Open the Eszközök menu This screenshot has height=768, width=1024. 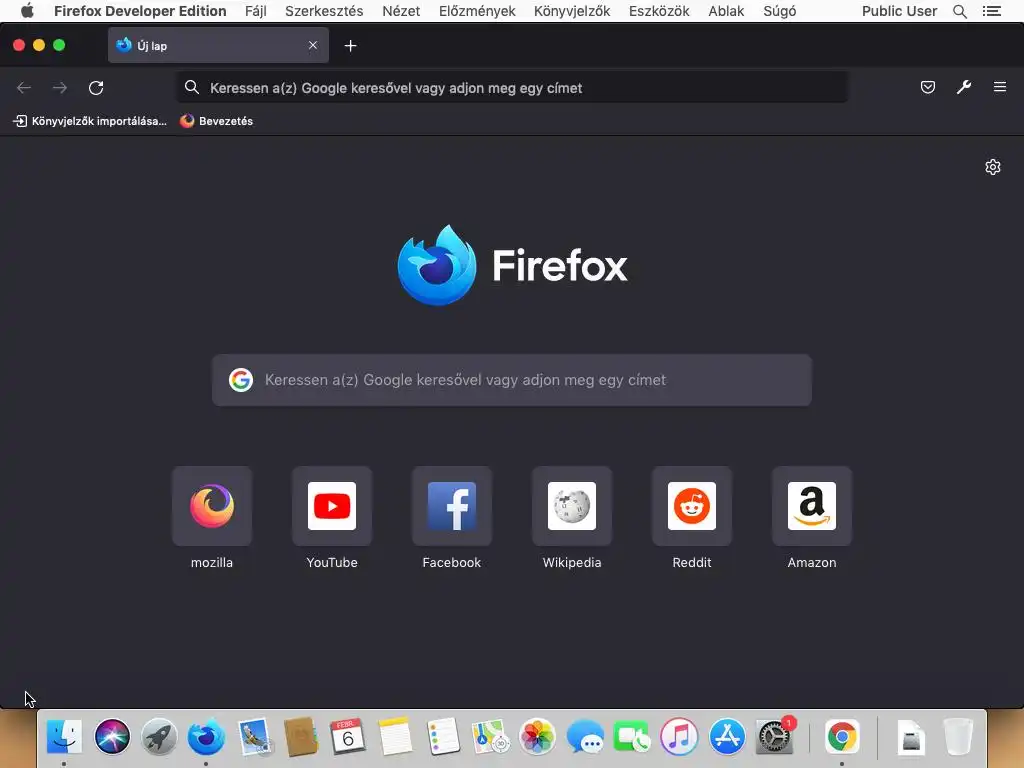point(659,11)
